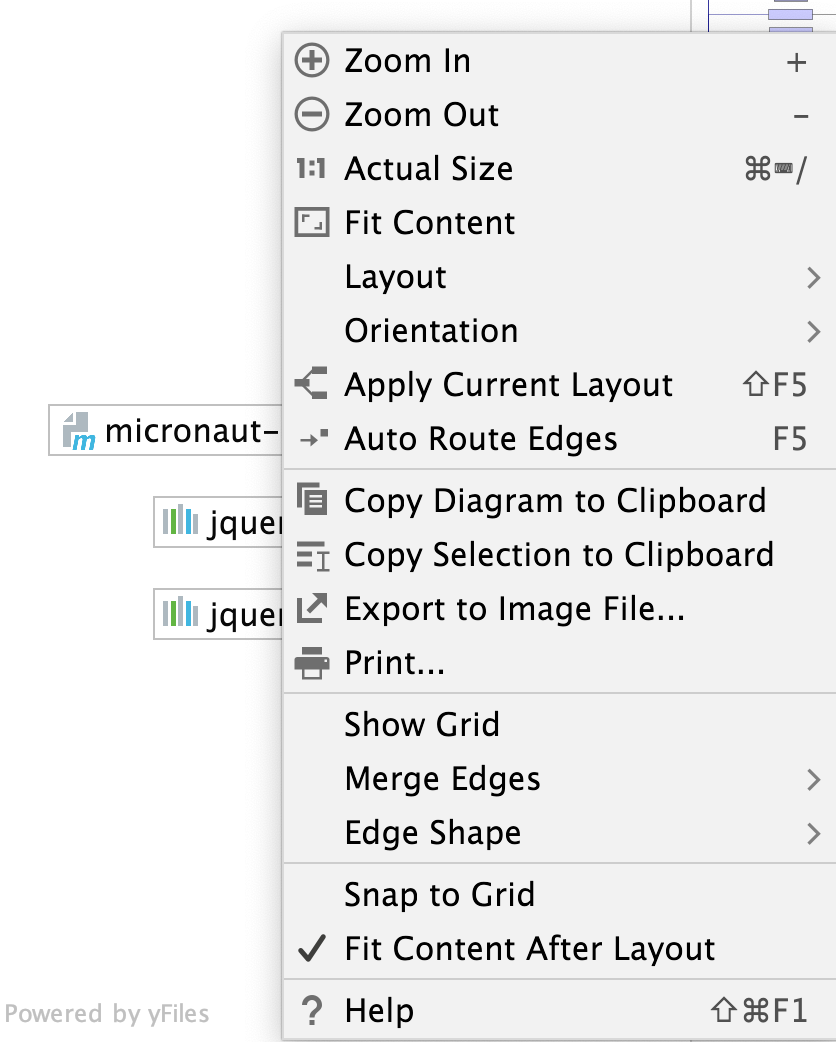The height and width of the screenshot is (1042, 836).
Task: Select the micronaut diagram node
Action: [165, 430]
